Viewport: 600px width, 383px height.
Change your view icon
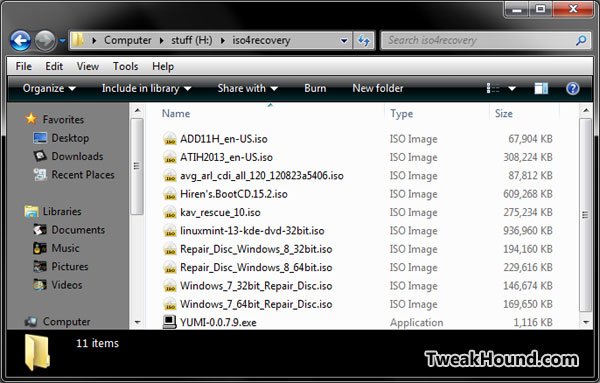493,89
